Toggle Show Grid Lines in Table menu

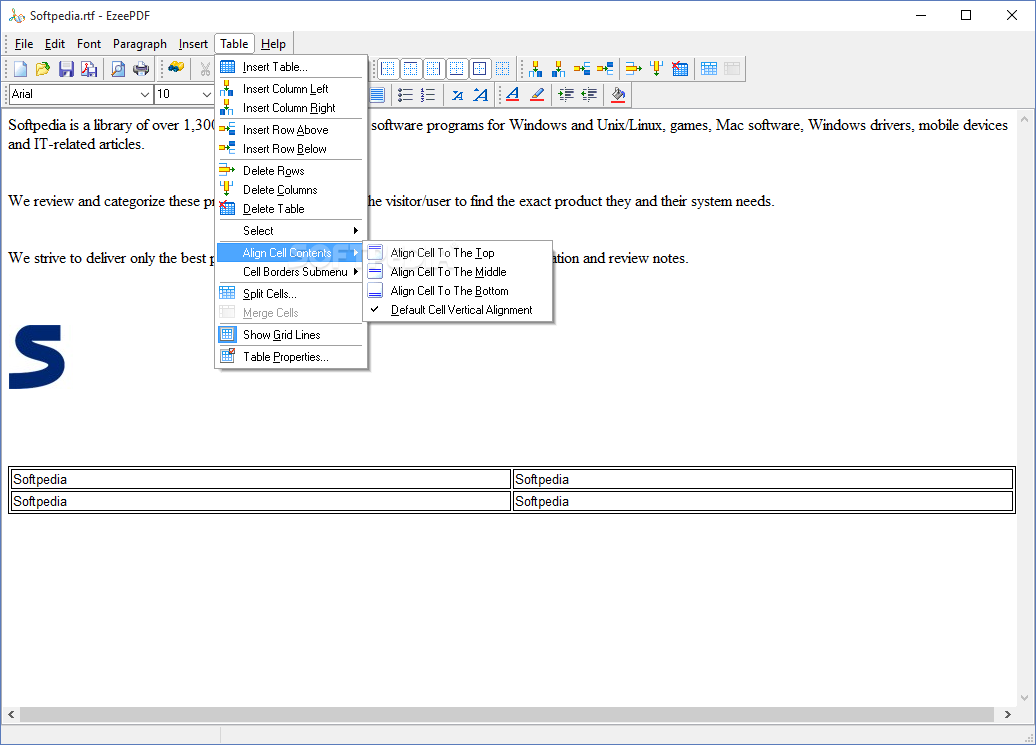(x=291, y=335)
